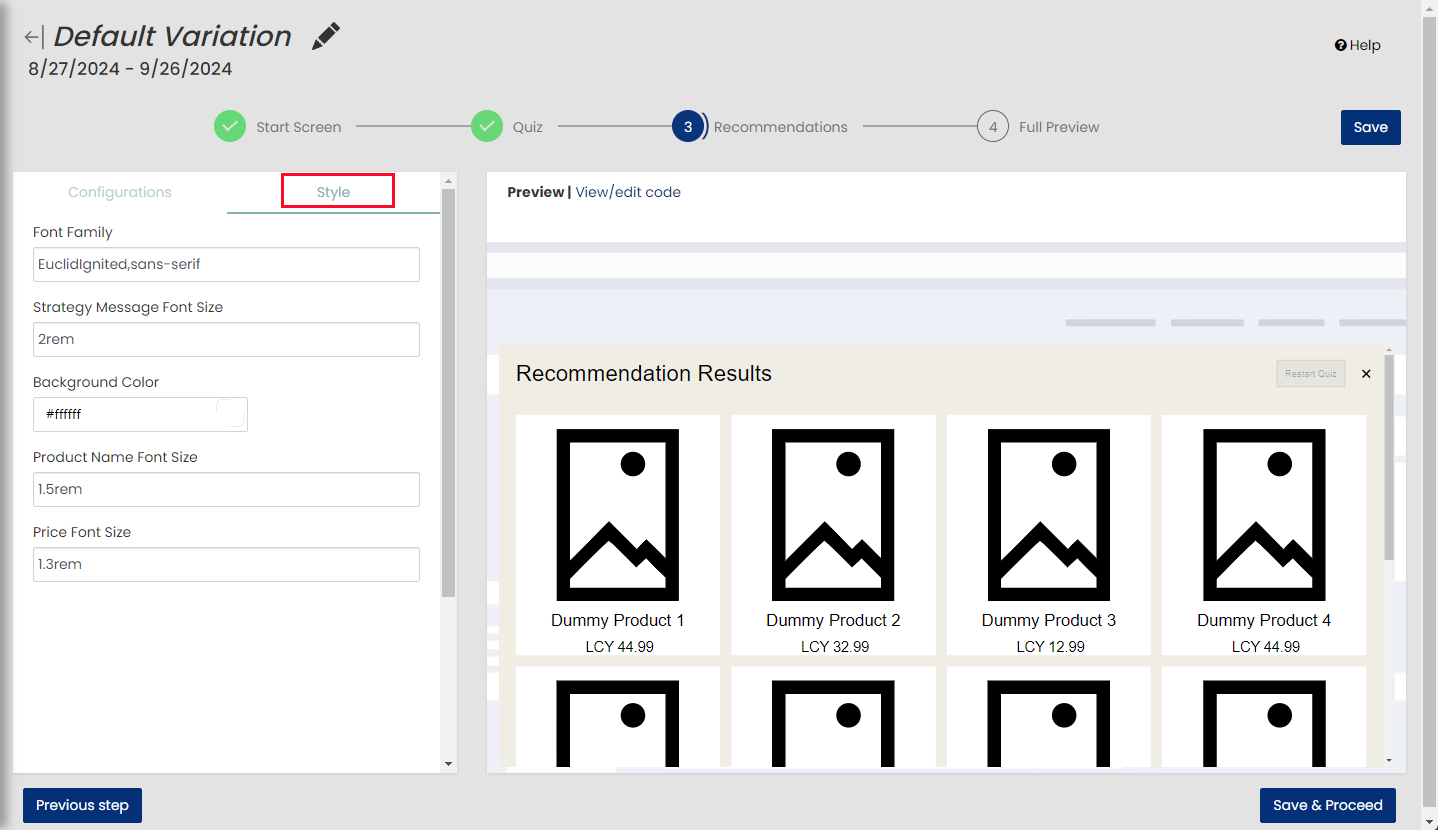Click the Price Font Size field
Image resolution: width=1438 pixels, height=830 pixels.
point(226,564)
